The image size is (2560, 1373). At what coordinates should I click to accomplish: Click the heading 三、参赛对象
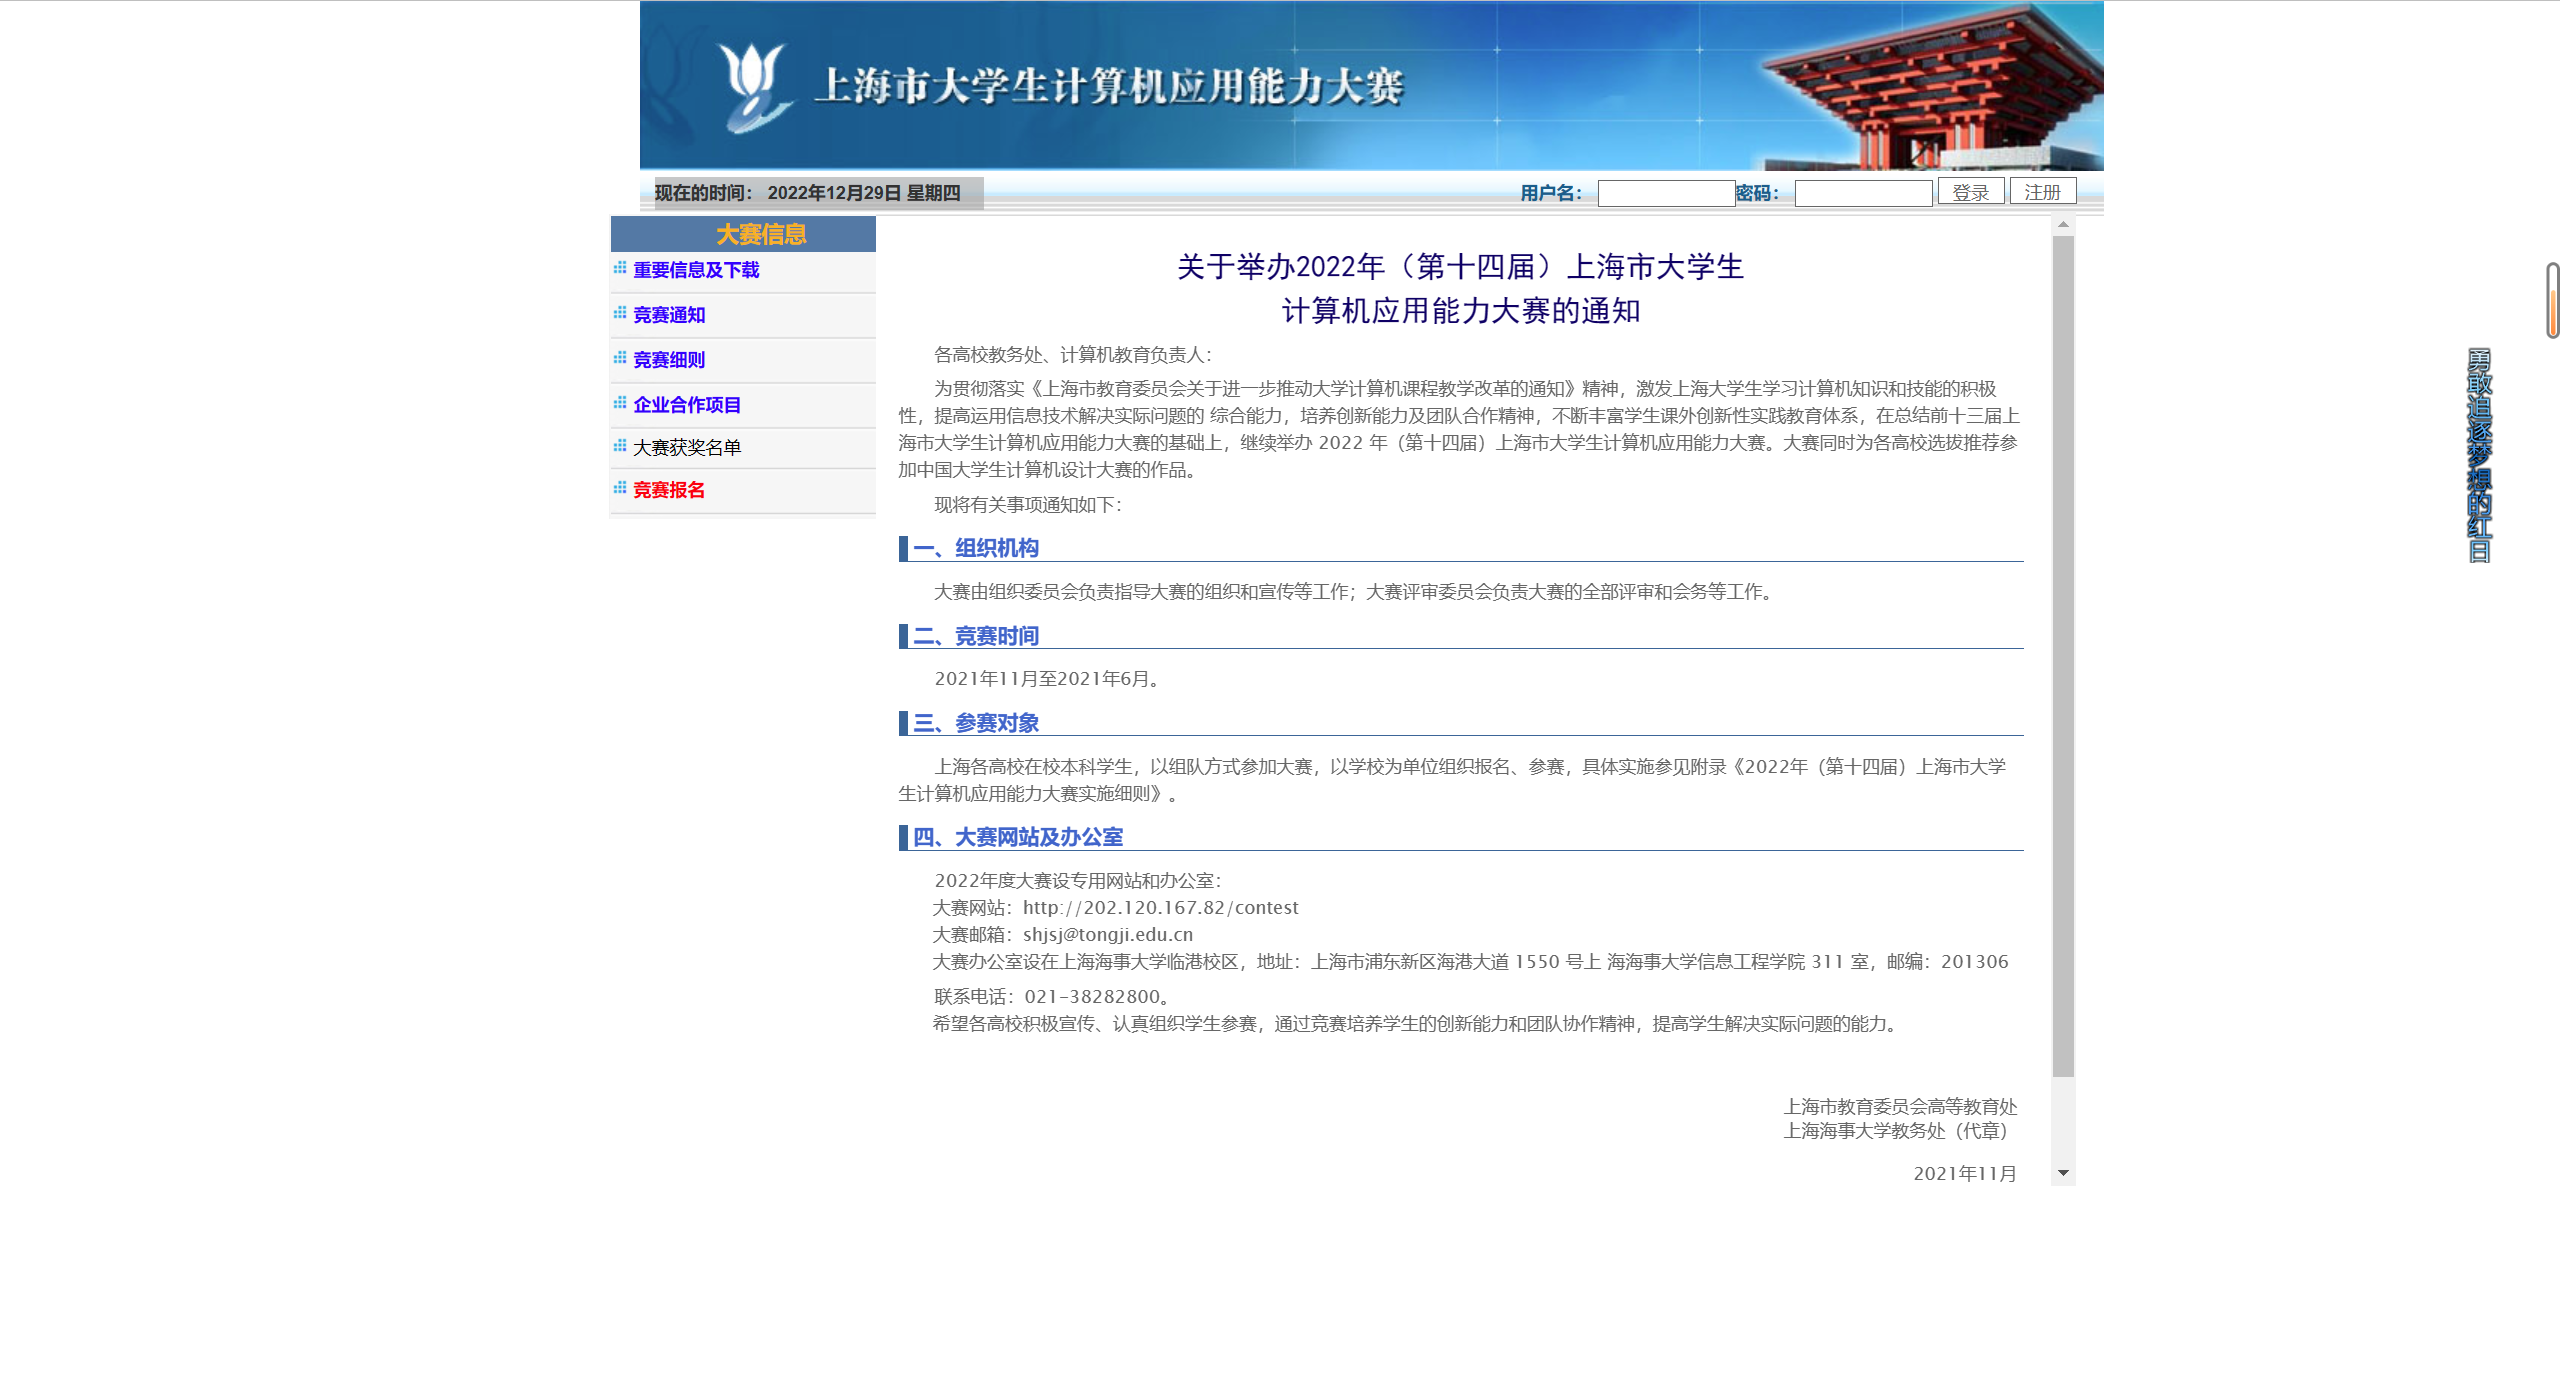coord(976,723)
